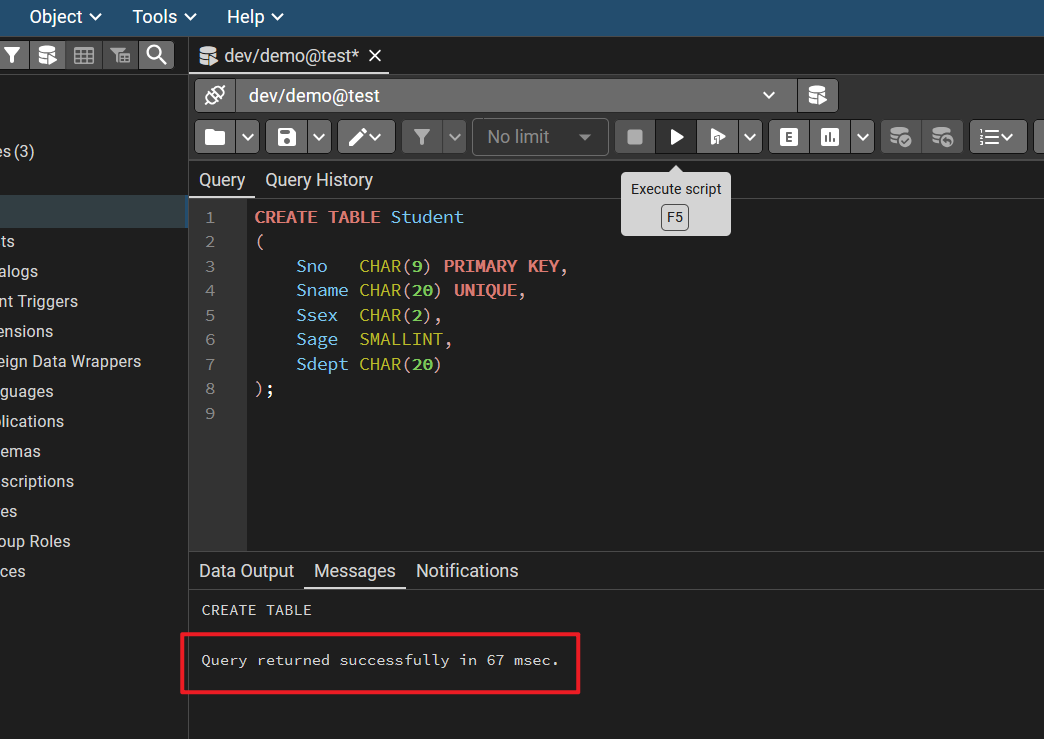Viewport: 1044px width, 739px height.
Task: Switch to the Data Output tab
Action: (x=246, y=571)
